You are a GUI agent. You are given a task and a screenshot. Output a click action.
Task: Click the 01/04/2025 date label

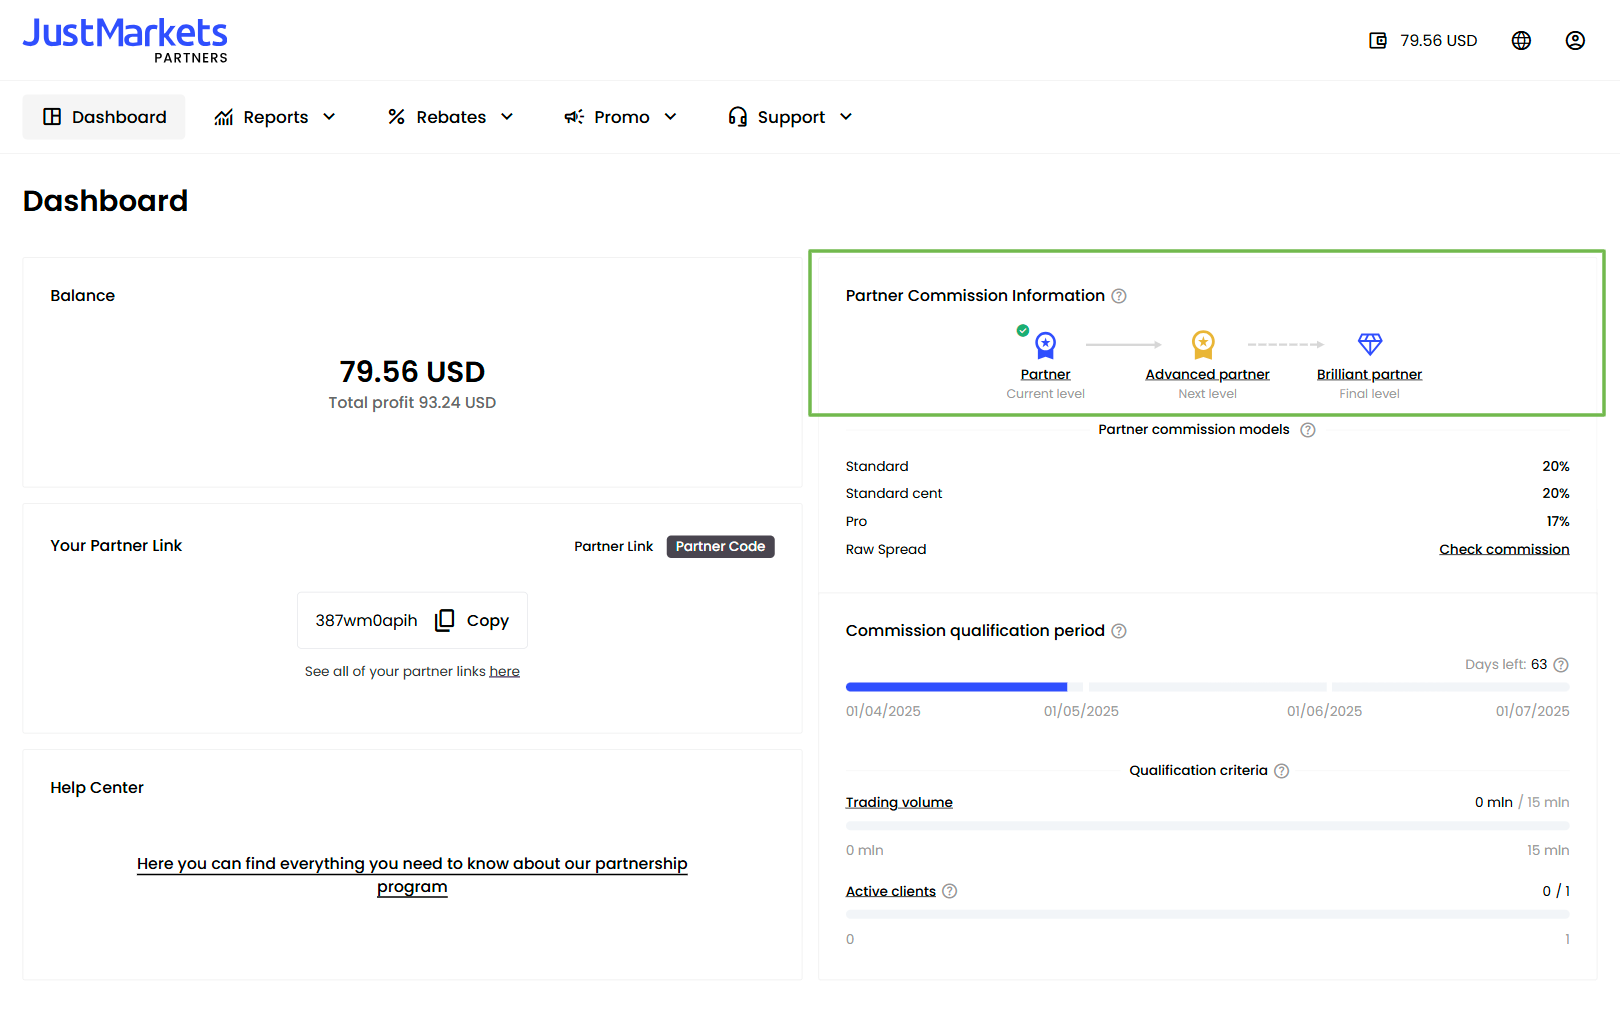coord(883,711)
